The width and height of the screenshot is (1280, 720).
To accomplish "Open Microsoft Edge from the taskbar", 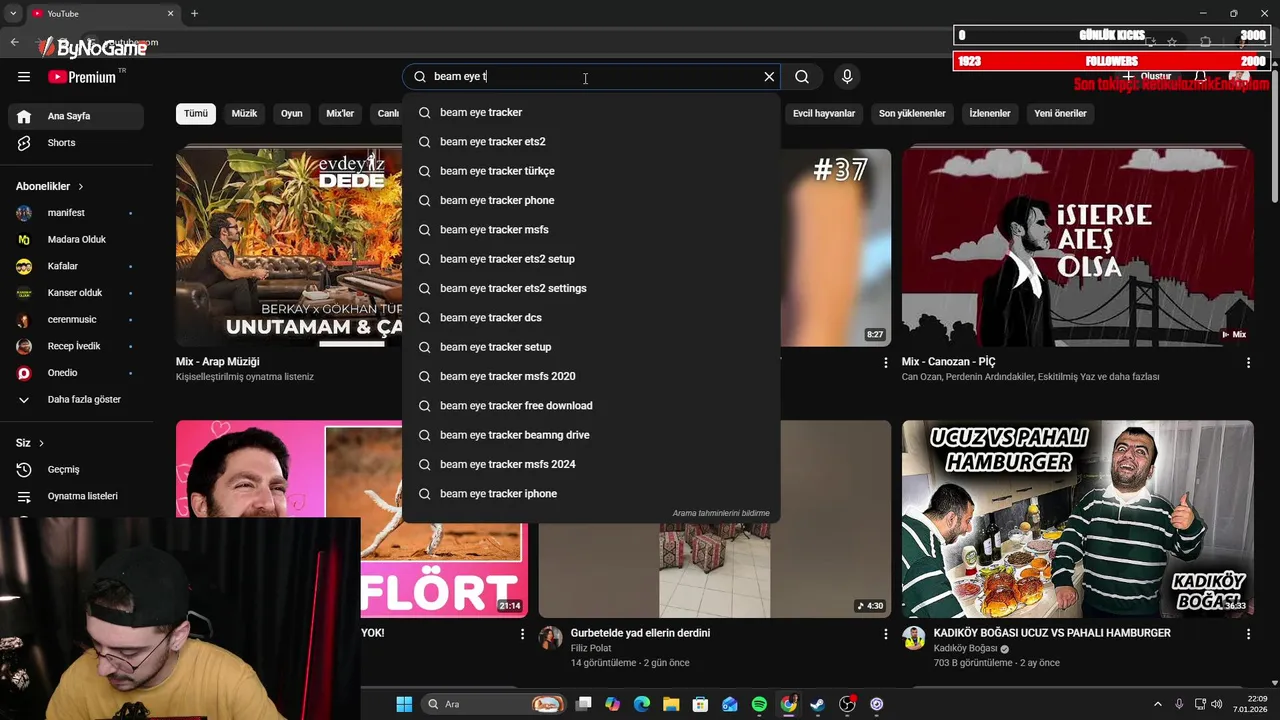I will [x=642, y=704].
